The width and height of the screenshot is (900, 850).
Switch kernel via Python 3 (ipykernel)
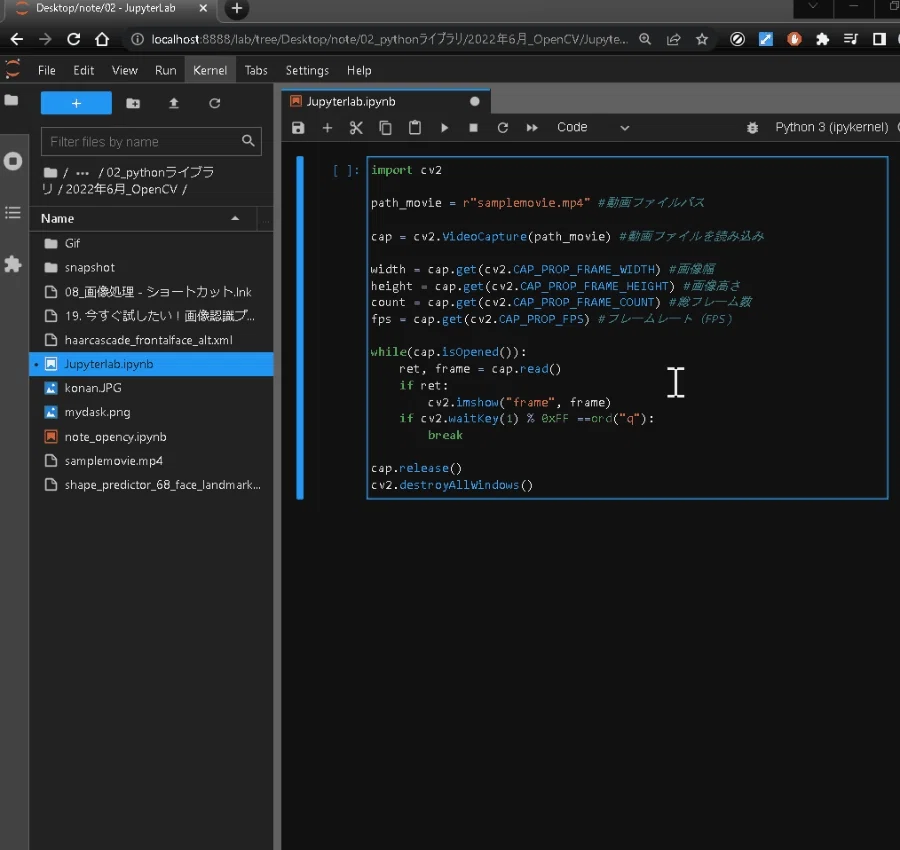click(832, 127)
